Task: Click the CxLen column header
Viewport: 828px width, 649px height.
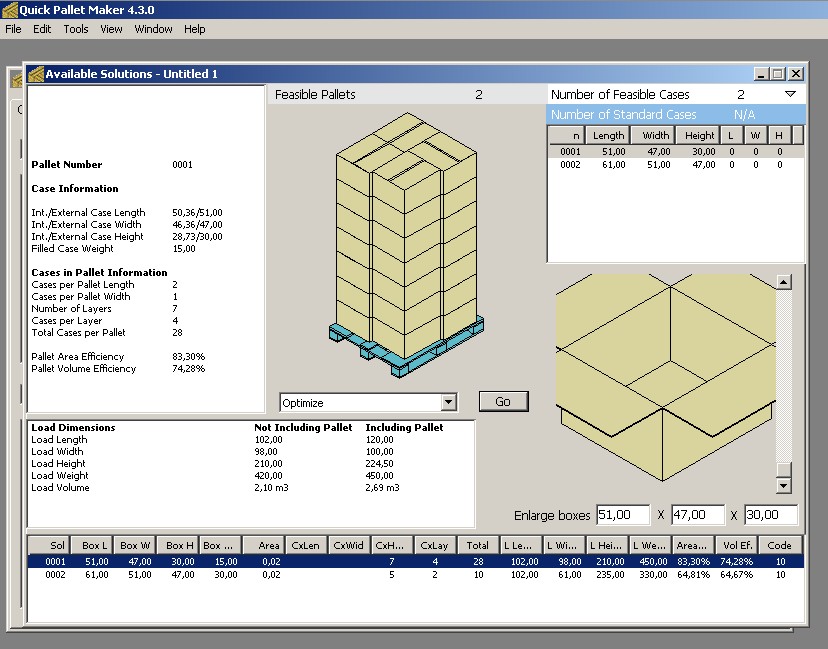Action: (306, 545)
